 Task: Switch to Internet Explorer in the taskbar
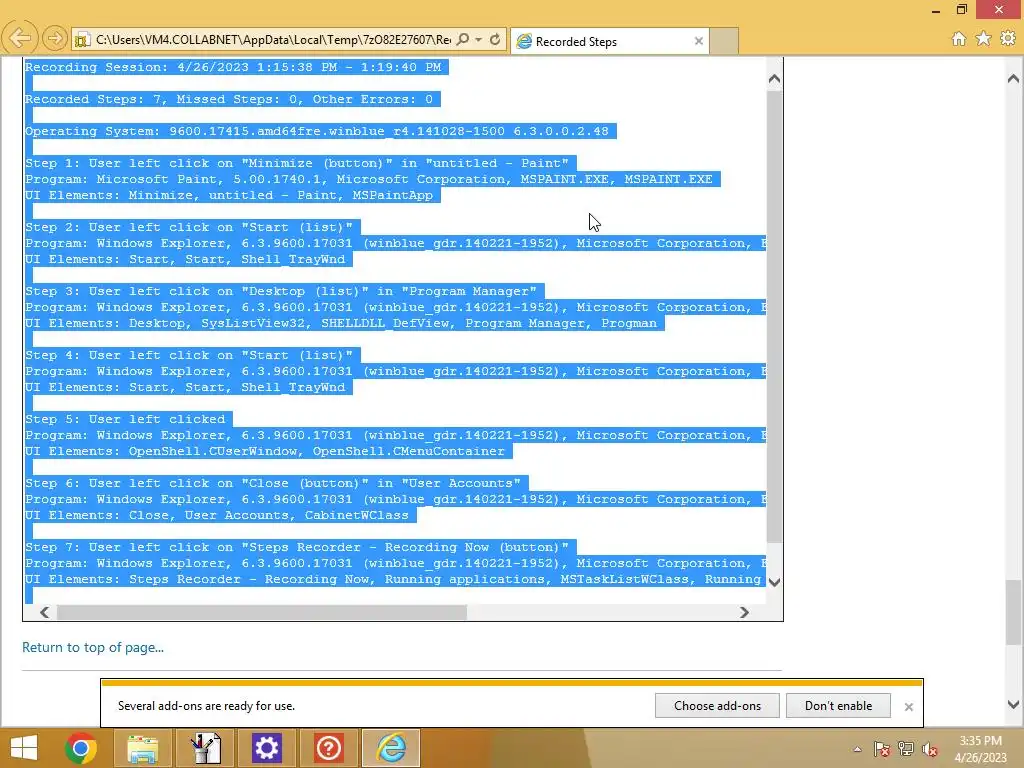(x=391, y=748)
